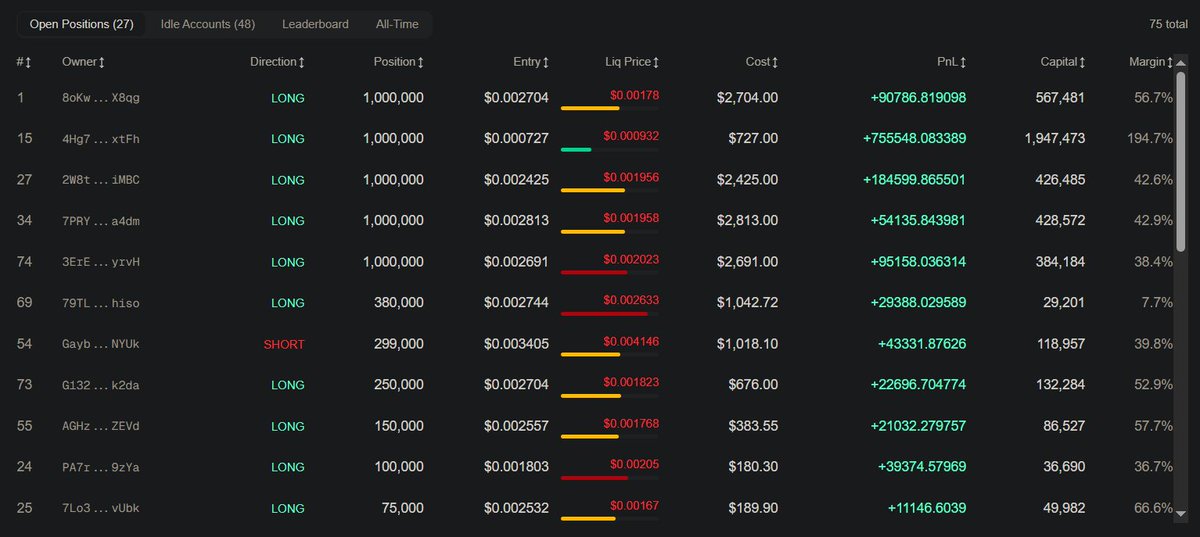Click the entry price $0.001803
1200x537 pixels.
point(517,467)
